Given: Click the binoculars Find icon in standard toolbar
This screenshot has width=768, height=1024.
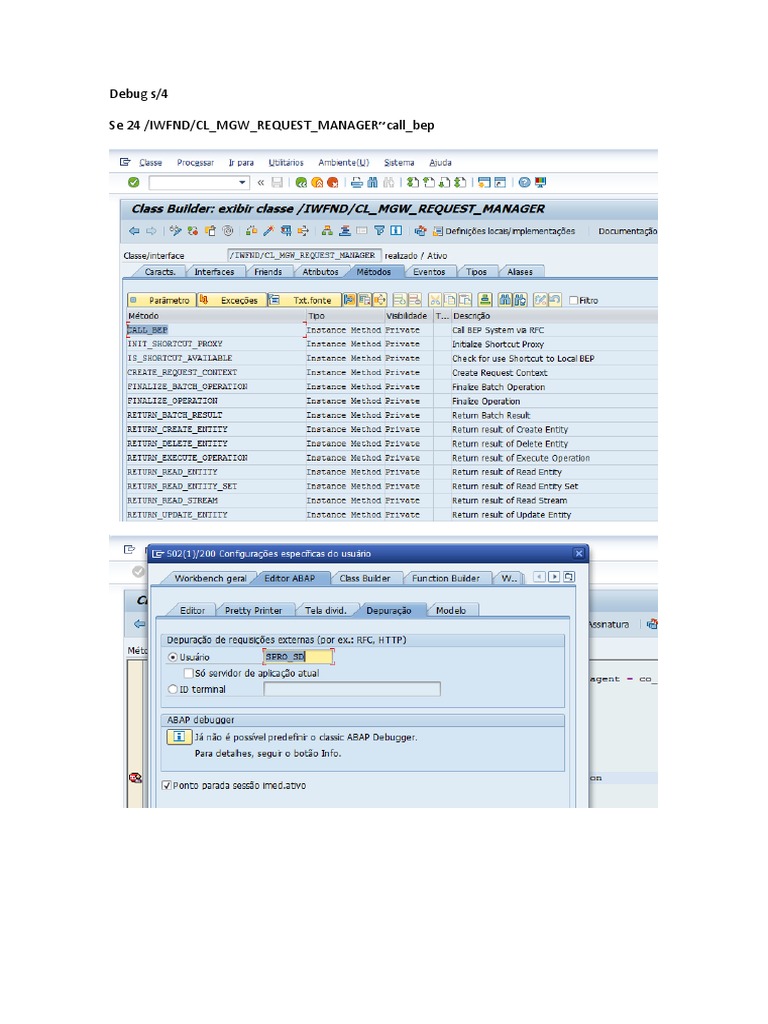Looking at the screenshot, I should coord(372,183).
